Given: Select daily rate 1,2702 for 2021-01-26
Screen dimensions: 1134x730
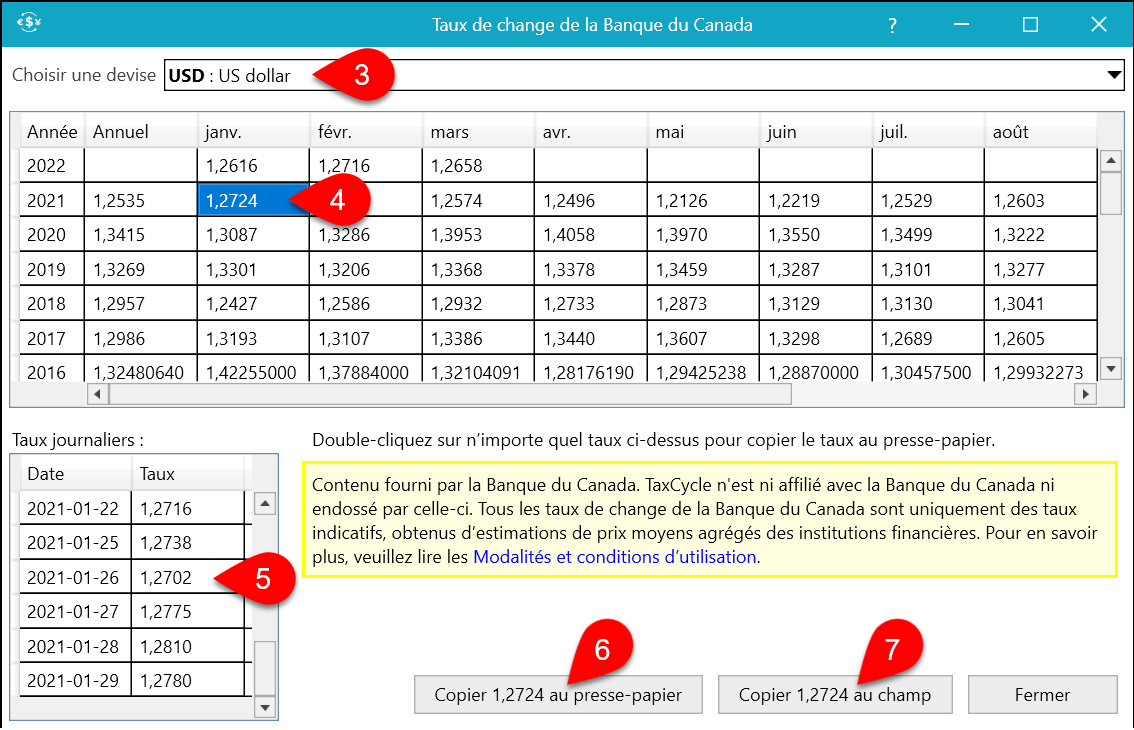Looking at the screenshot, I should pyautogui.click(x=188, y=577).
